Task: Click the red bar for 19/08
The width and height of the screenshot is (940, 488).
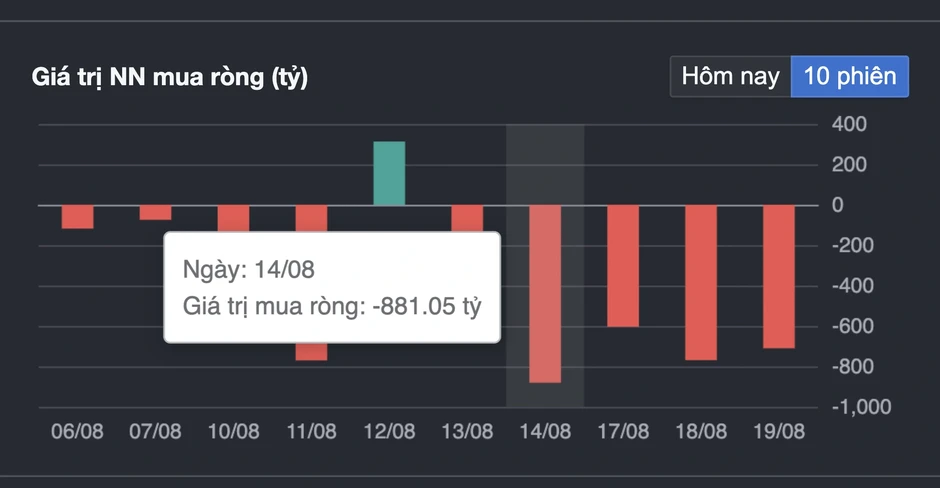Action: pos(779,277)
